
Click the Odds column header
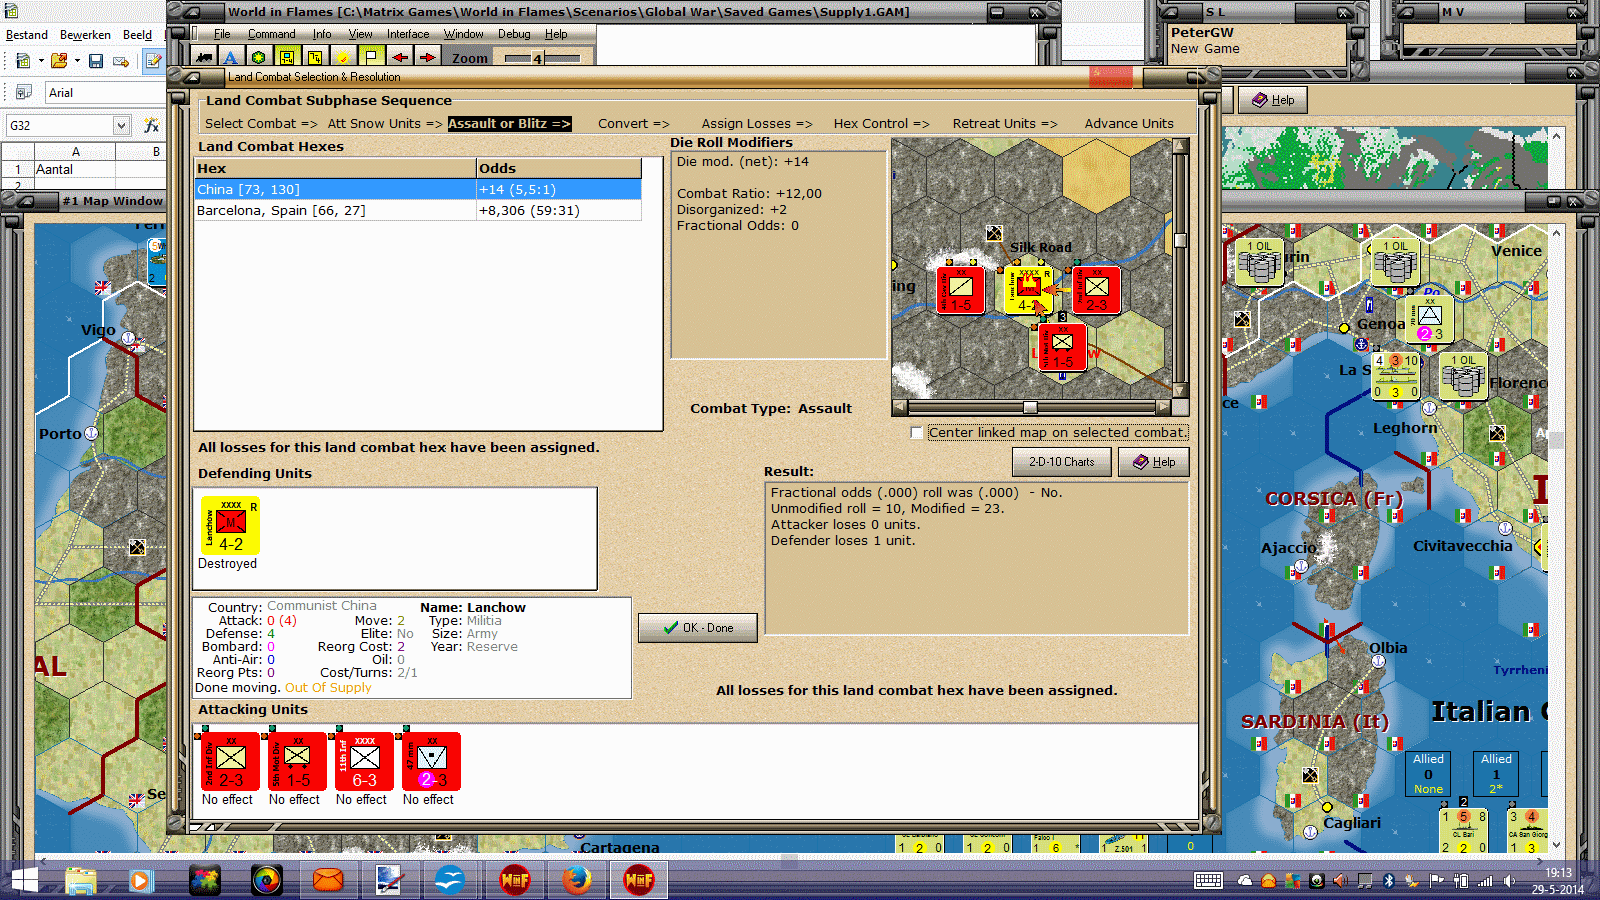[558, 168]
